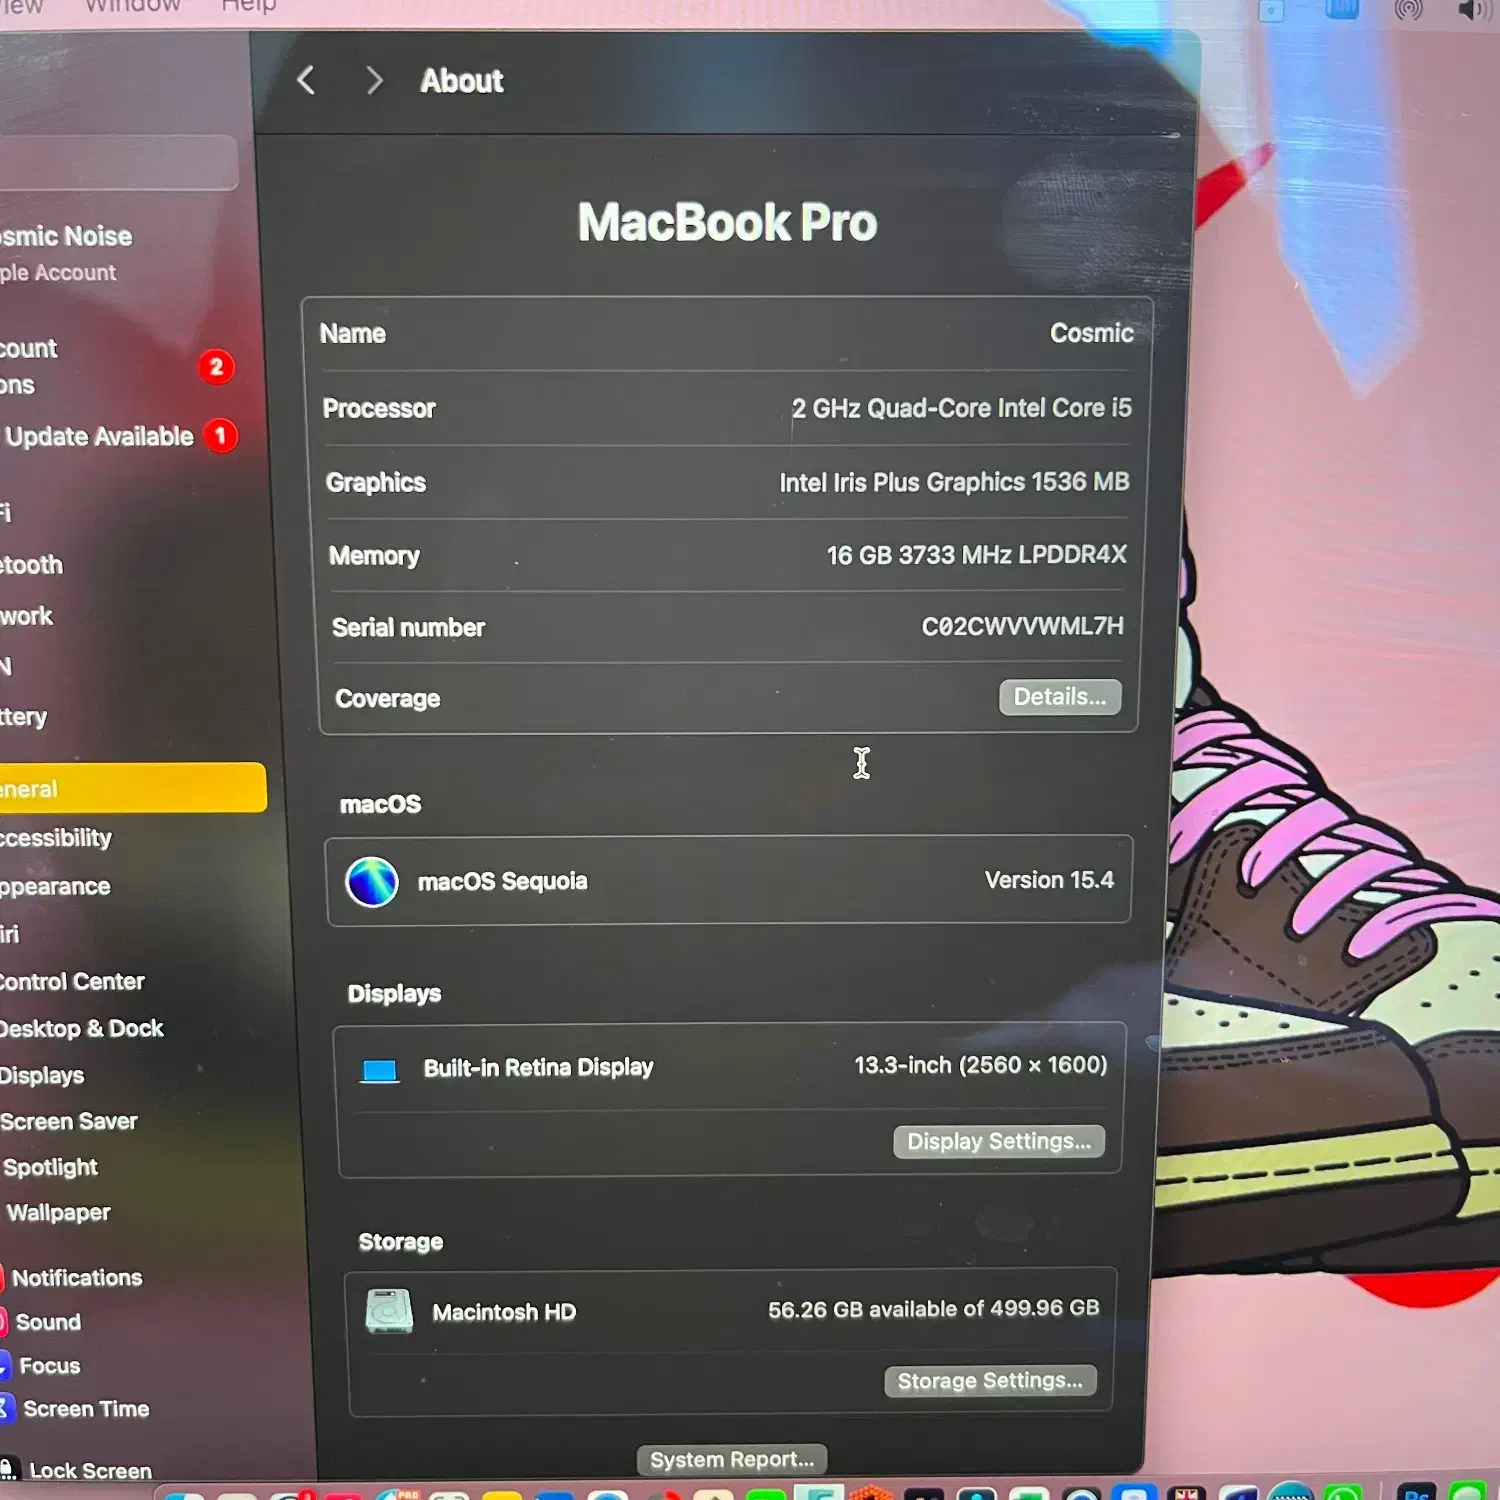
Task: Open Desktop & Dock settings
Action: [84, 1028]
